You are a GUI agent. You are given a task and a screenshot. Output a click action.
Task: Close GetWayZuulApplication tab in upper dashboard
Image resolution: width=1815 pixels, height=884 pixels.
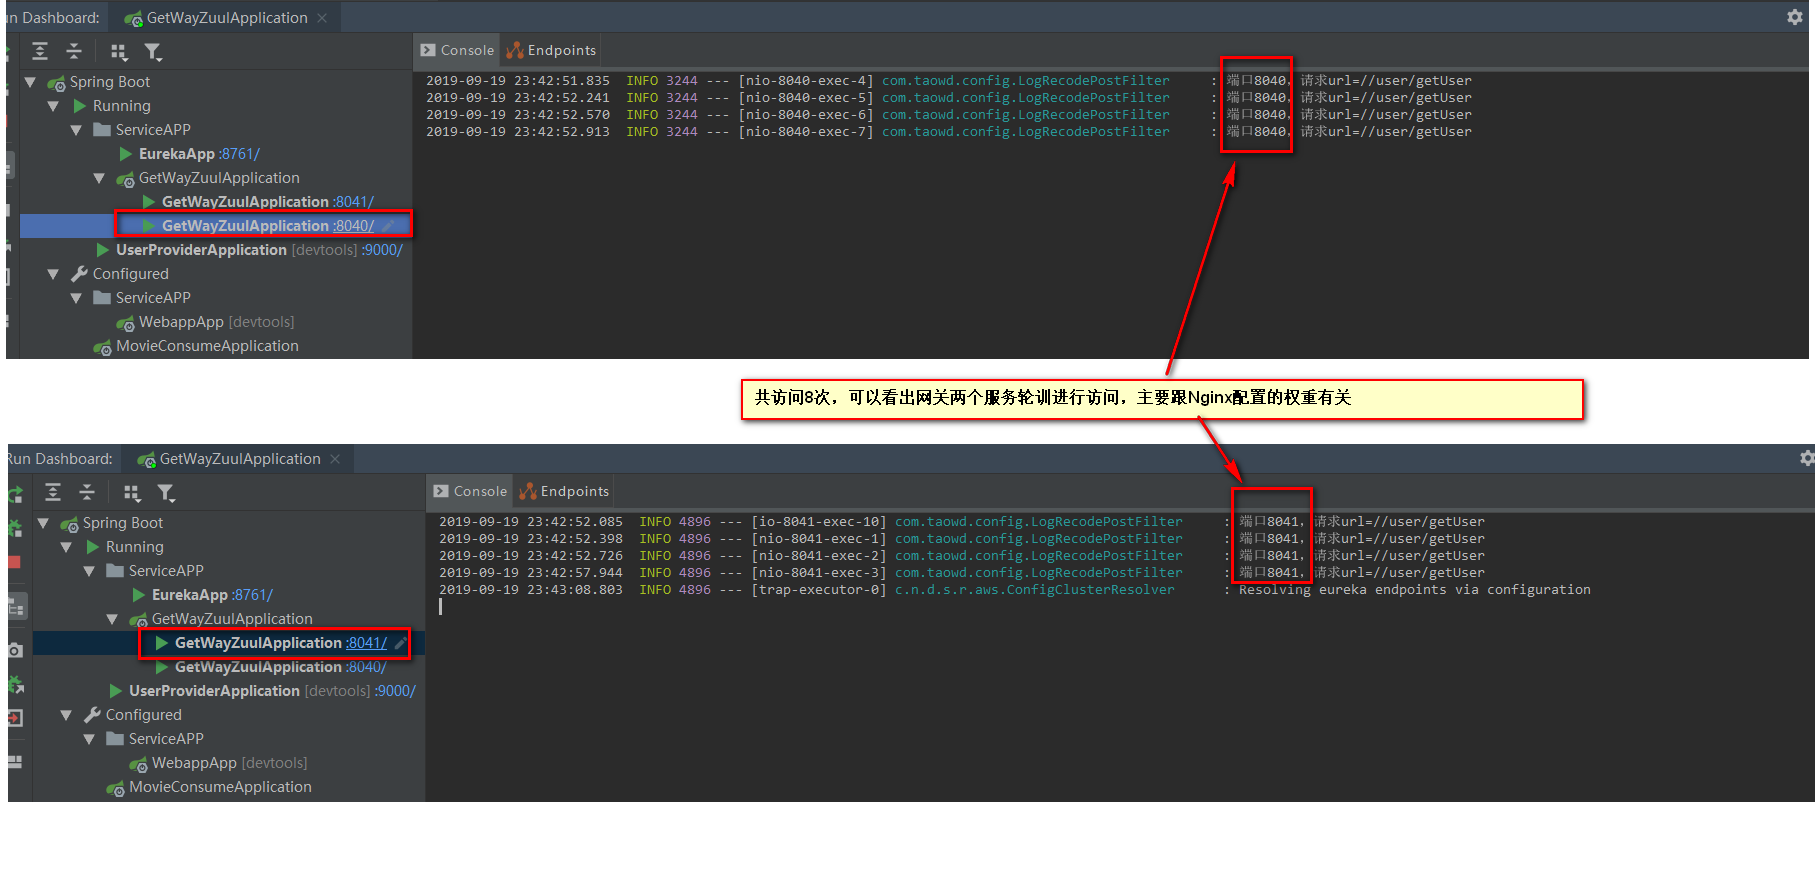pos(322,18)
